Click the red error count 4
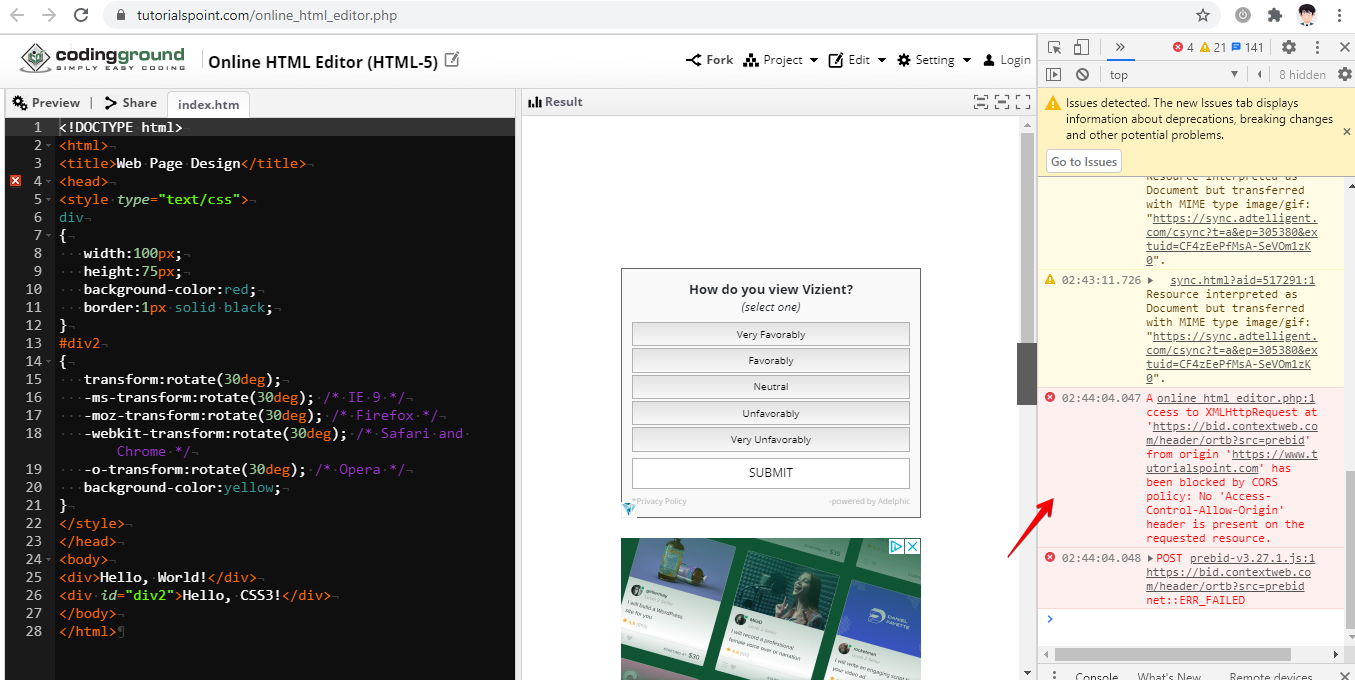Viewport: 1355px width, 680px height. [1183, 47]
